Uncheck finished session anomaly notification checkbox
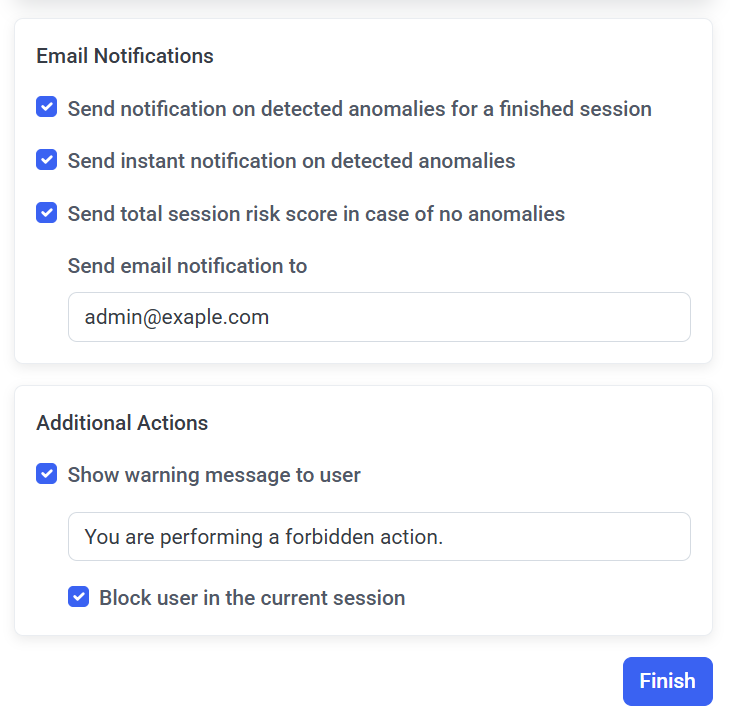This screenshot has height=727, width=730. point(46,108)
